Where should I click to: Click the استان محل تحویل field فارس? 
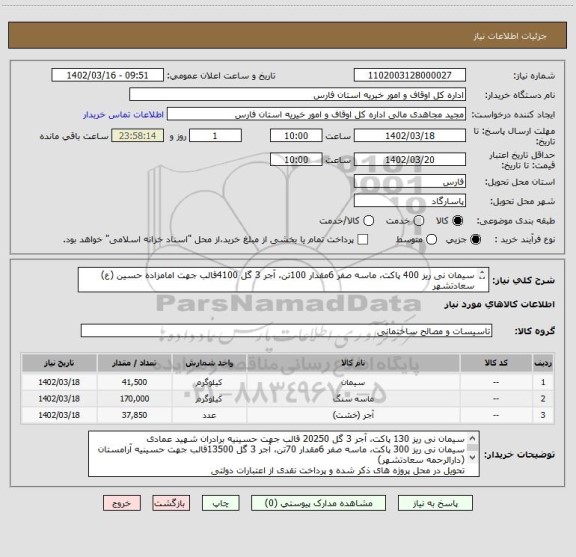click(x=410, y=182)
